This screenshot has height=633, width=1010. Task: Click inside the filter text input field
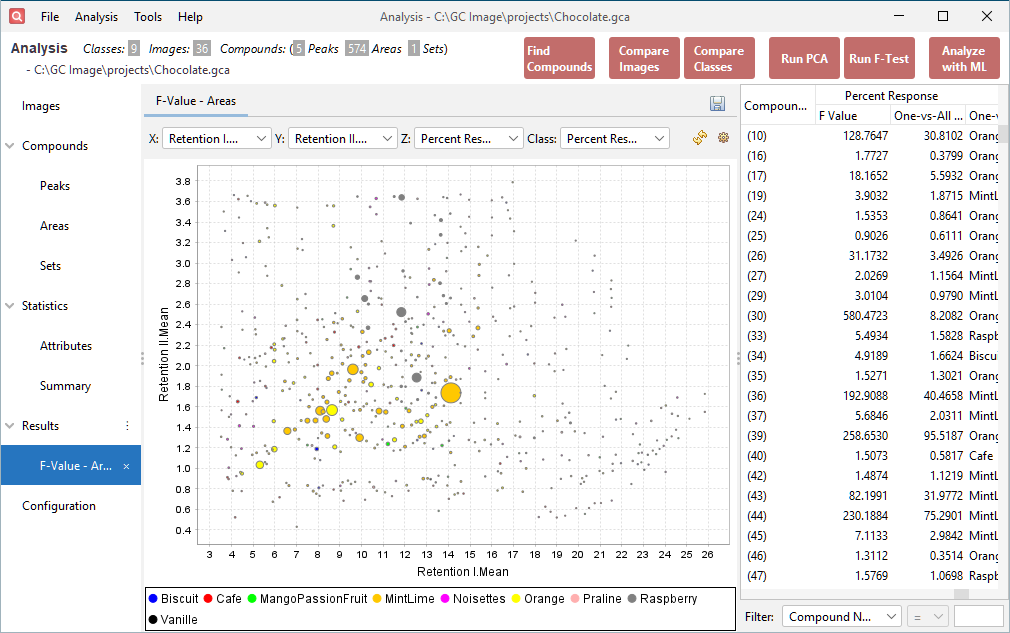977,615
